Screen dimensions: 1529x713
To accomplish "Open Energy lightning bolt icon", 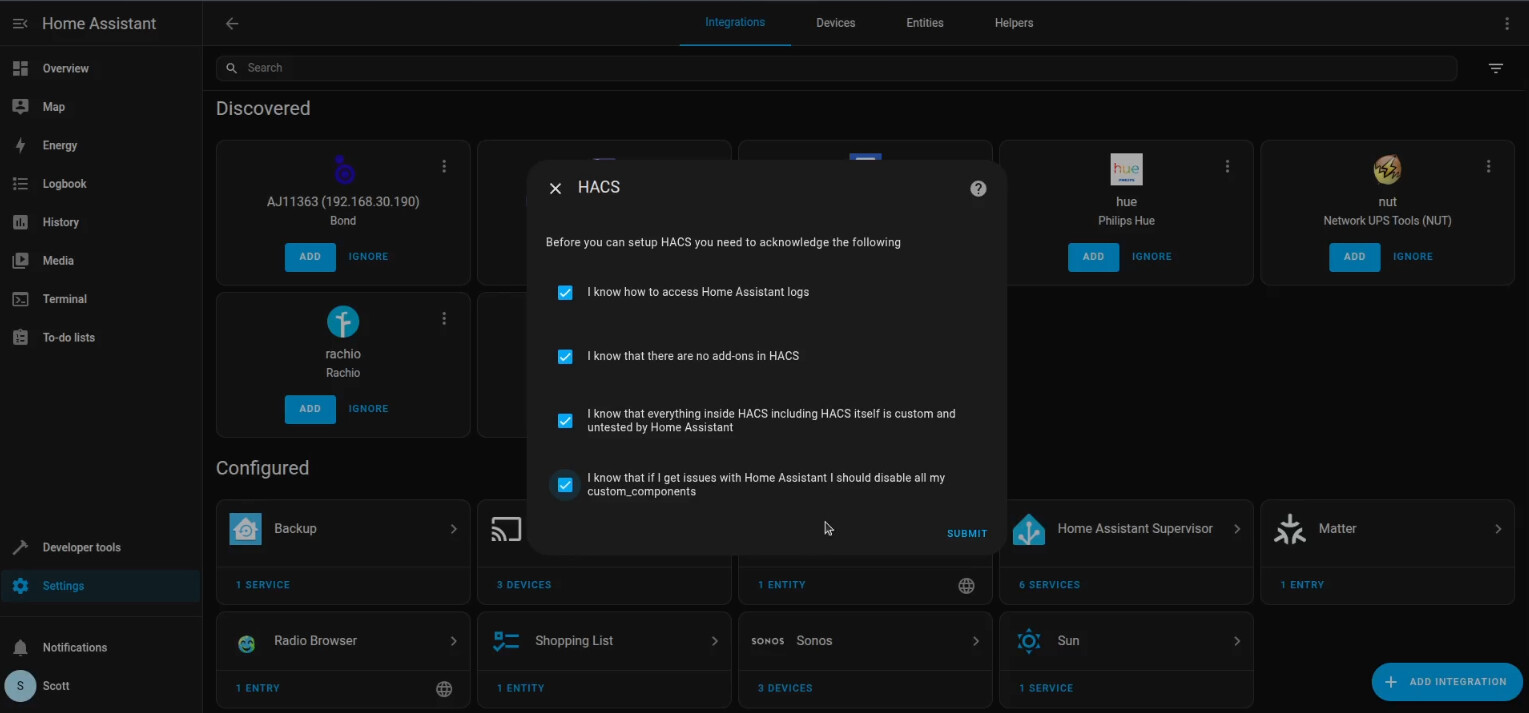I will point(20,146).
